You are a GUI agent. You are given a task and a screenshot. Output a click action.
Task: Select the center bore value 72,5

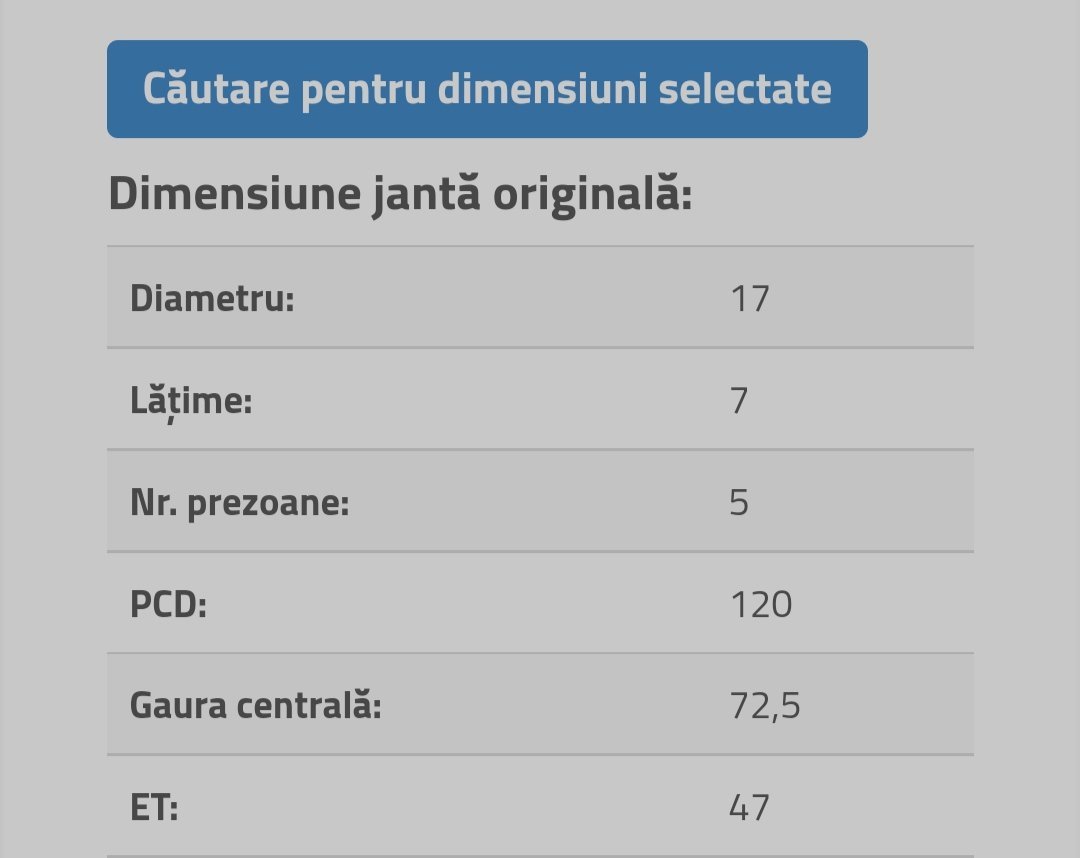click(x=765, y=707)
